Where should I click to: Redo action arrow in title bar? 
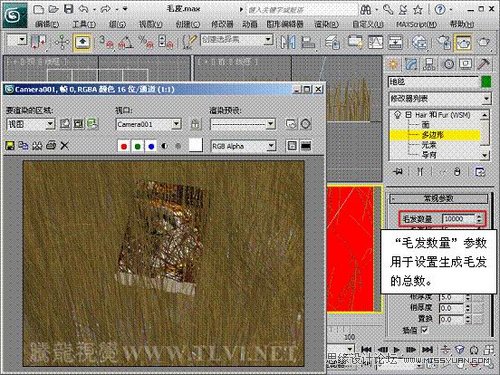[106, 9]
